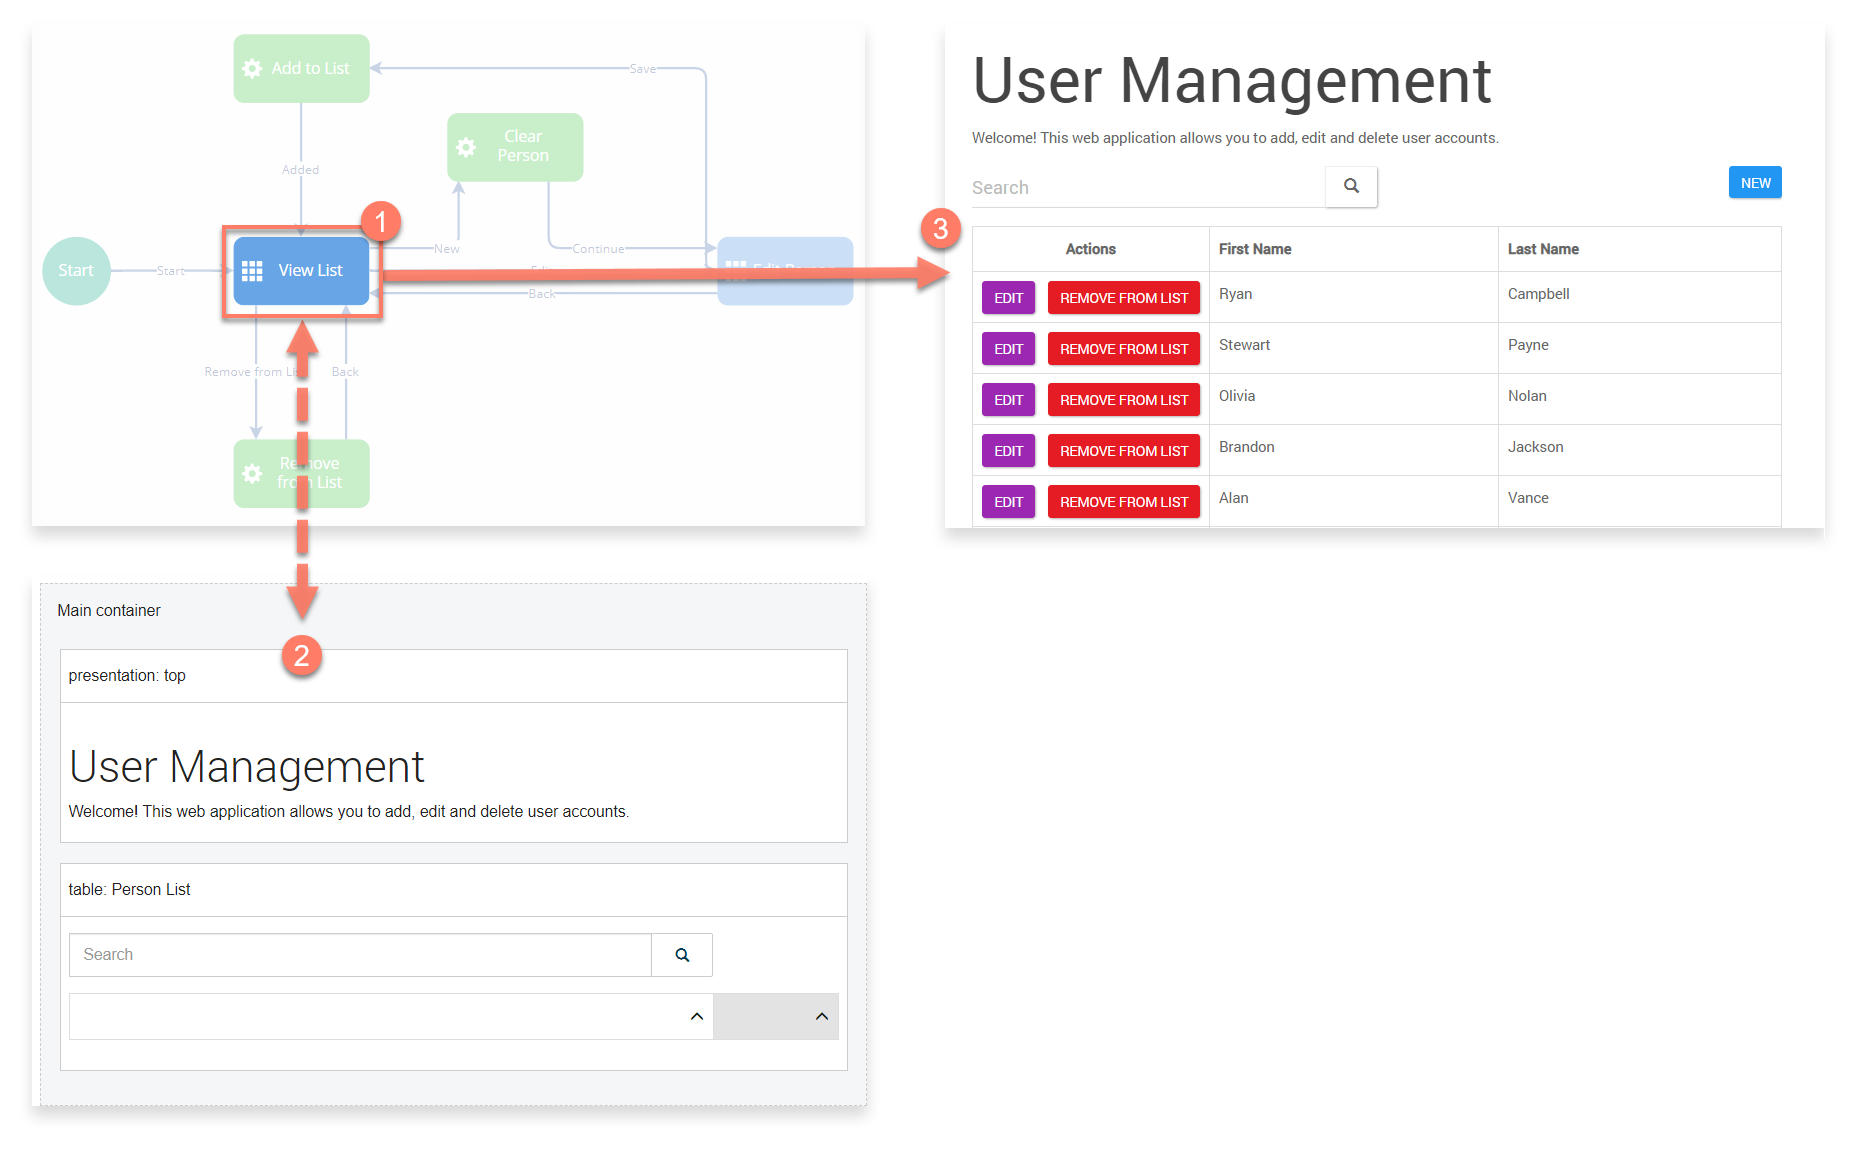Click the gear icon on the Clear Person node

click(466, 147)
